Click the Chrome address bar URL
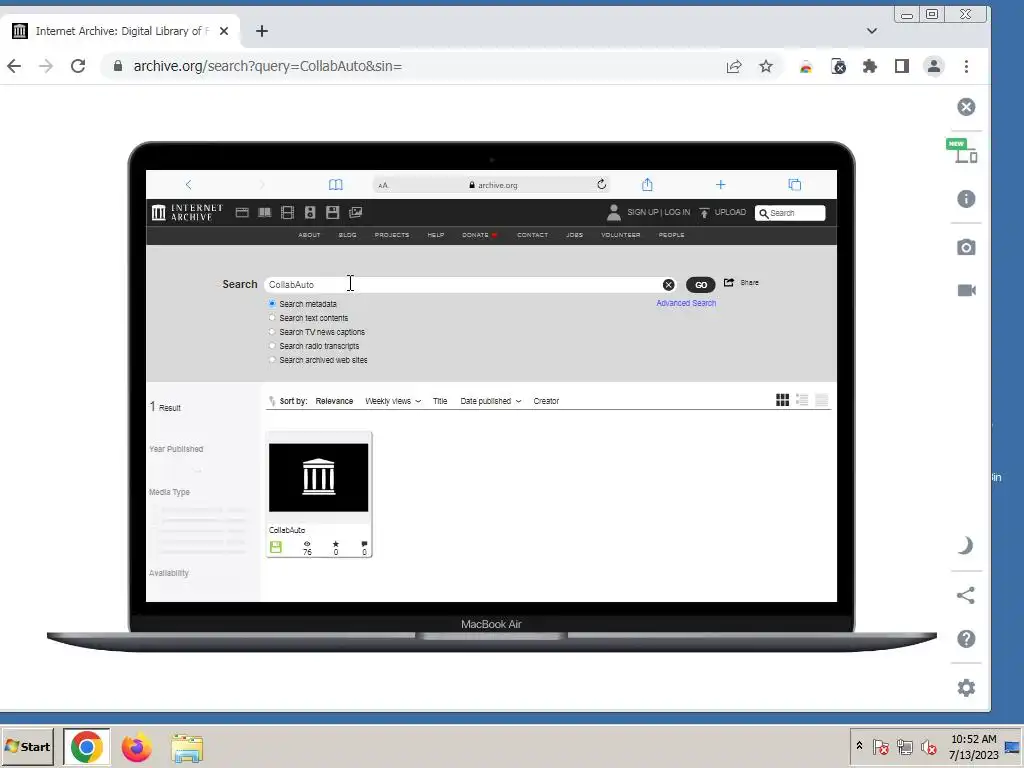The width and height of the screenshot is (1024, 768). click(x=267, y=66)
